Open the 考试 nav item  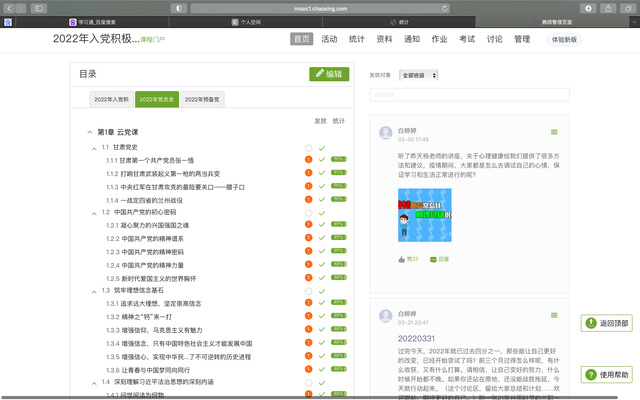coord(467,39)
